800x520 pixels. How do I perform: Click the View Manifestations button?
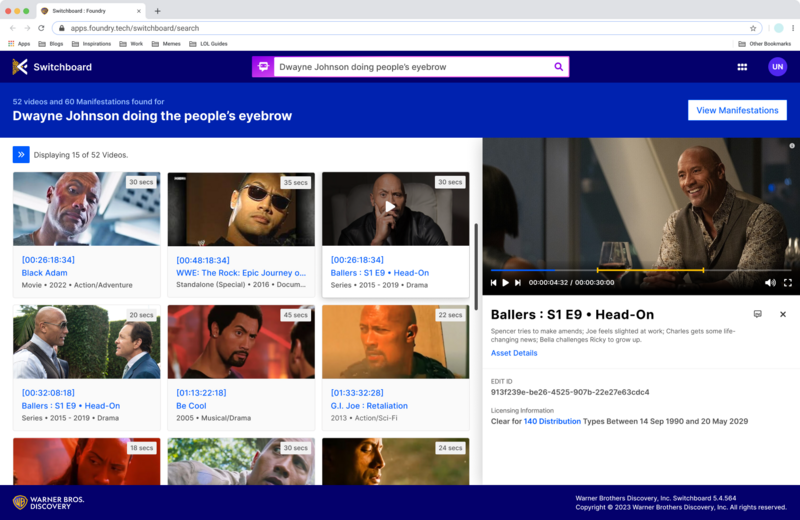coord(737,110)
